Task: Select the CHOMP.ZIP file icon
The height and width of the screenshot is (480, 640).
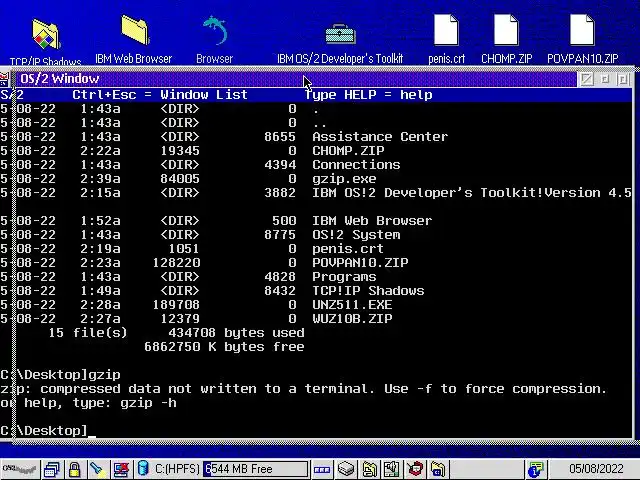Action: 506,30
